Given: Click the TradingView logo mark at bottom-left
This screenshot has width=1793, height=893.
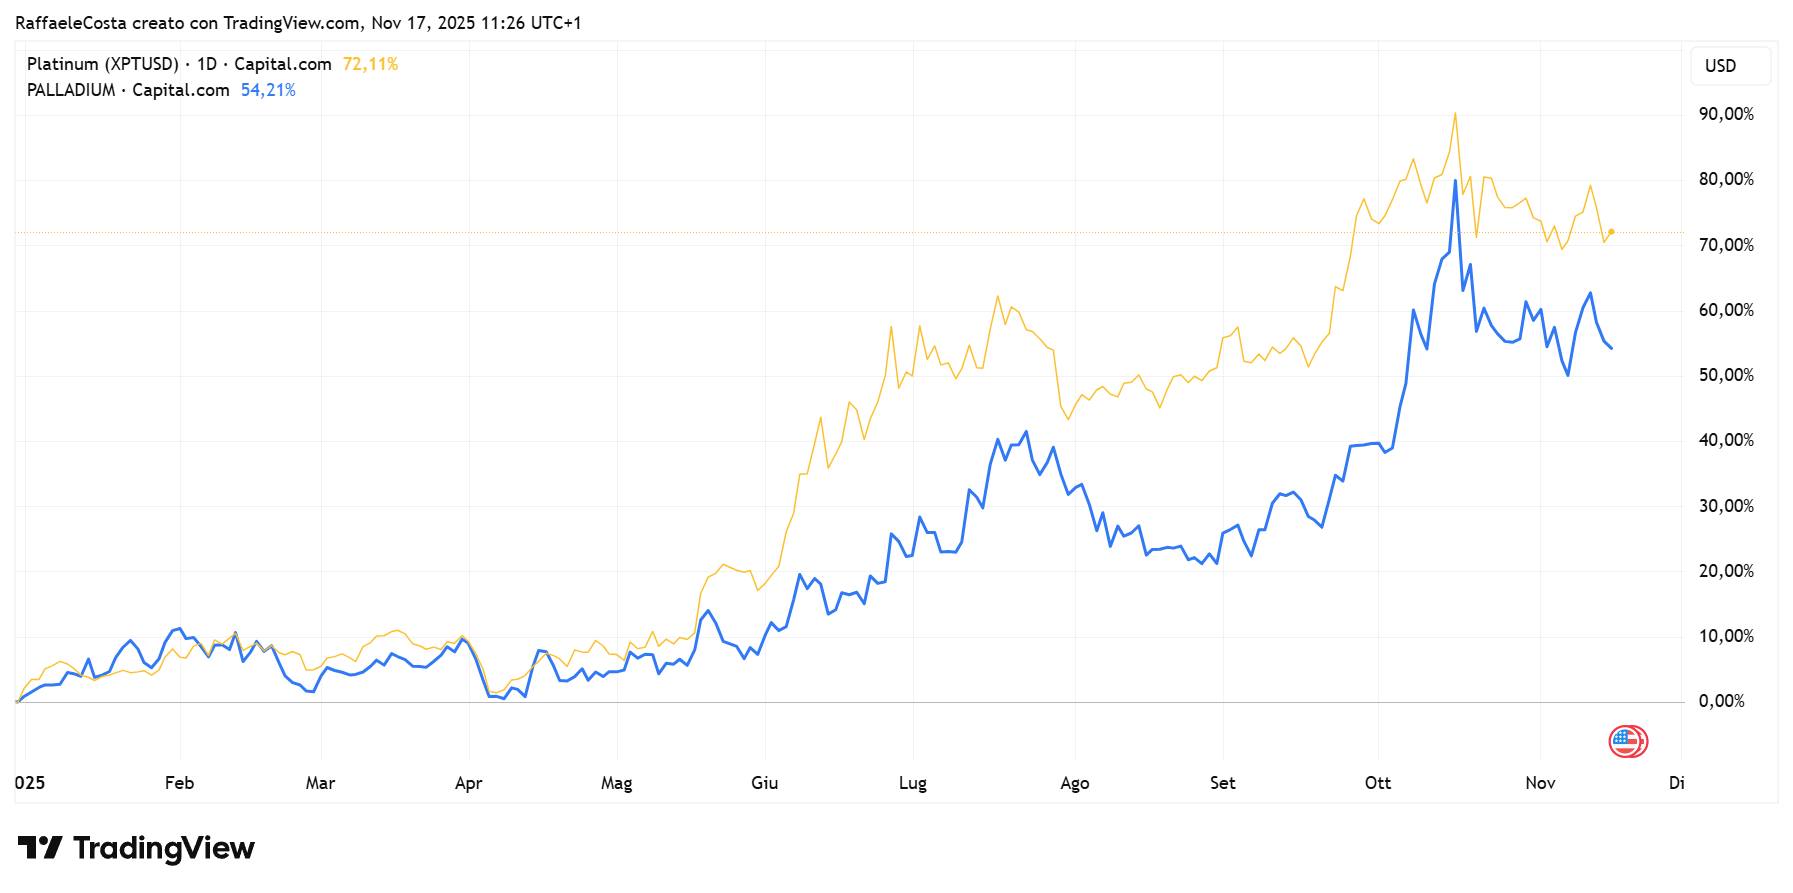Looking at the screenshot, I should 40,848.
